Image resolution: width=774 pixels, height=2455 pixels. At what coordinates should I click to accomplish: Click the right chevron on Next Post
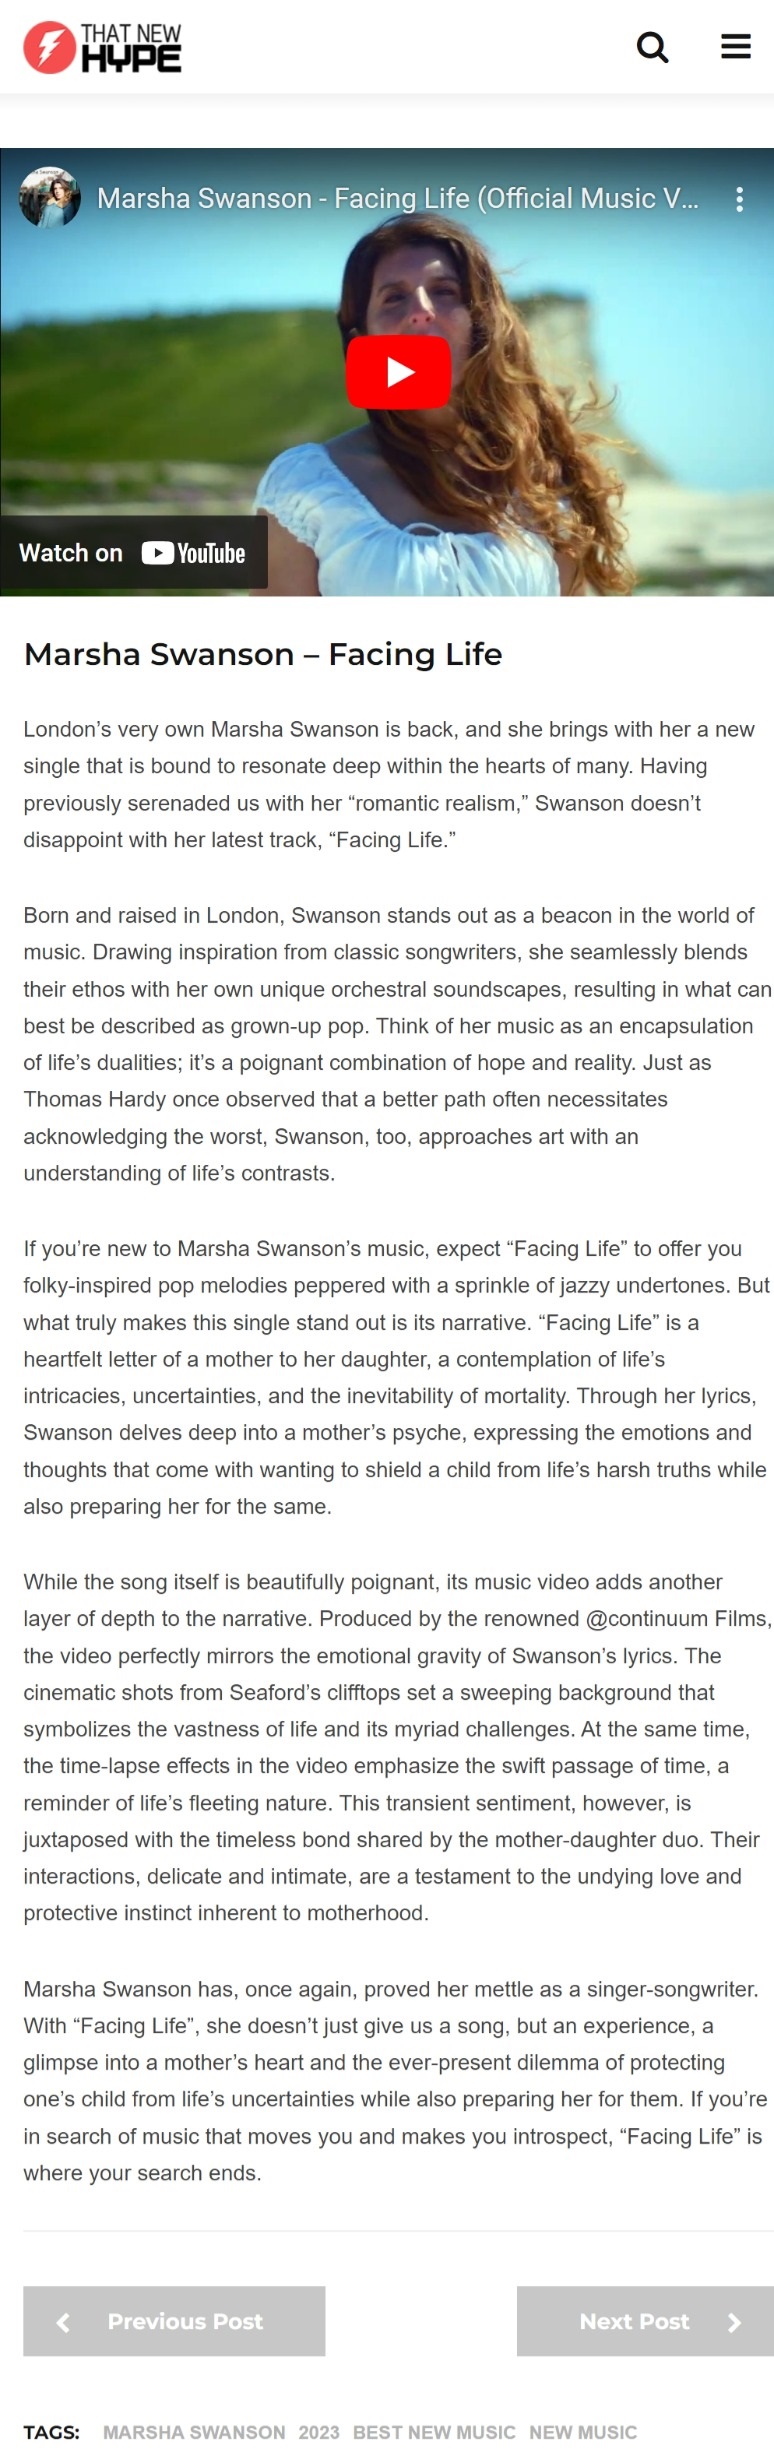point(734,2322)
